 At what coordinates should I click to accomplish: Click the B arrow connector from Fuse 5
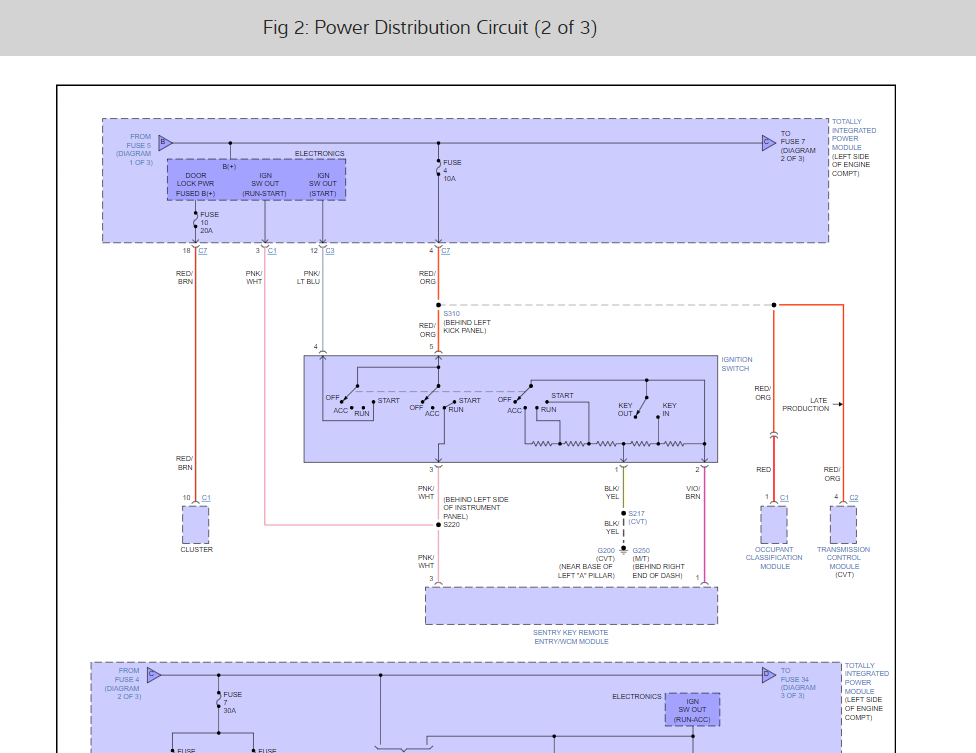click(x=165, y=143)
